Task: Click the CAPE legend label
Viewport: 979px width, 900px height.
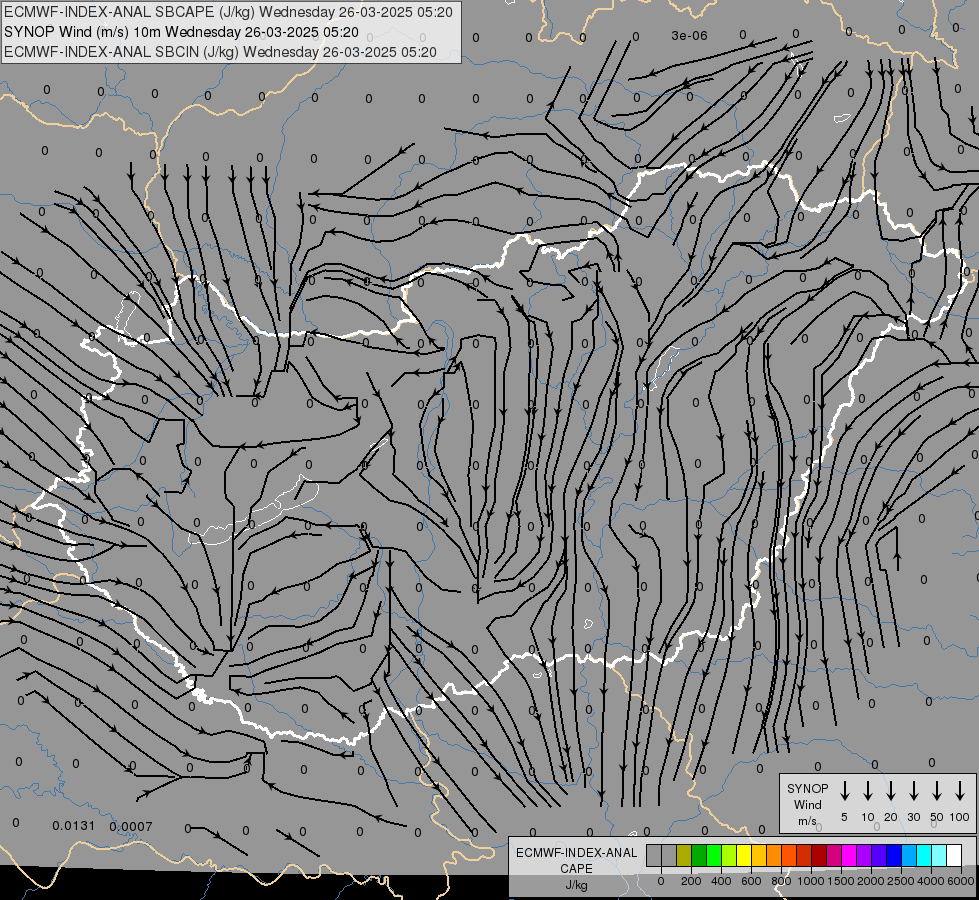Action: pyautogui.click(x=576, y=869)
